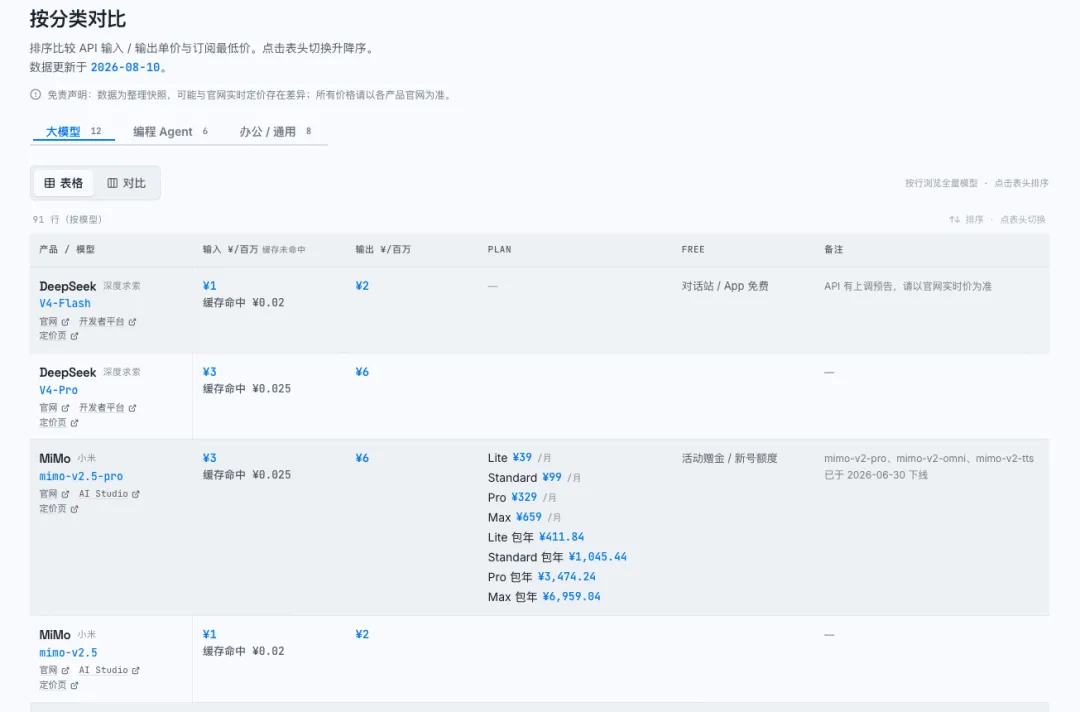Click 缓存命中 ¥0.025 in V4-Pro row
The height and width of the screenshot is (712, 1080).
[x=247, y=388]
